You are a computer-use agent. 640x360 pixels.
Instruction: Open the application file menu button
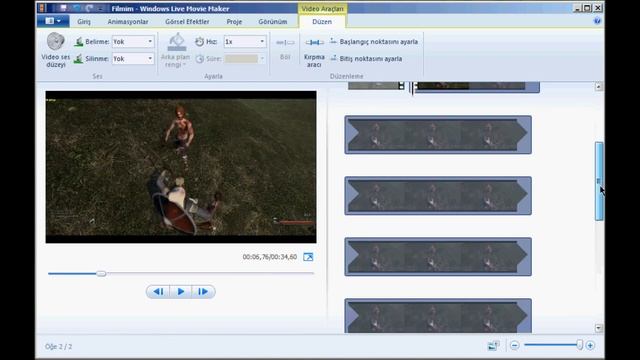(53, 21)
